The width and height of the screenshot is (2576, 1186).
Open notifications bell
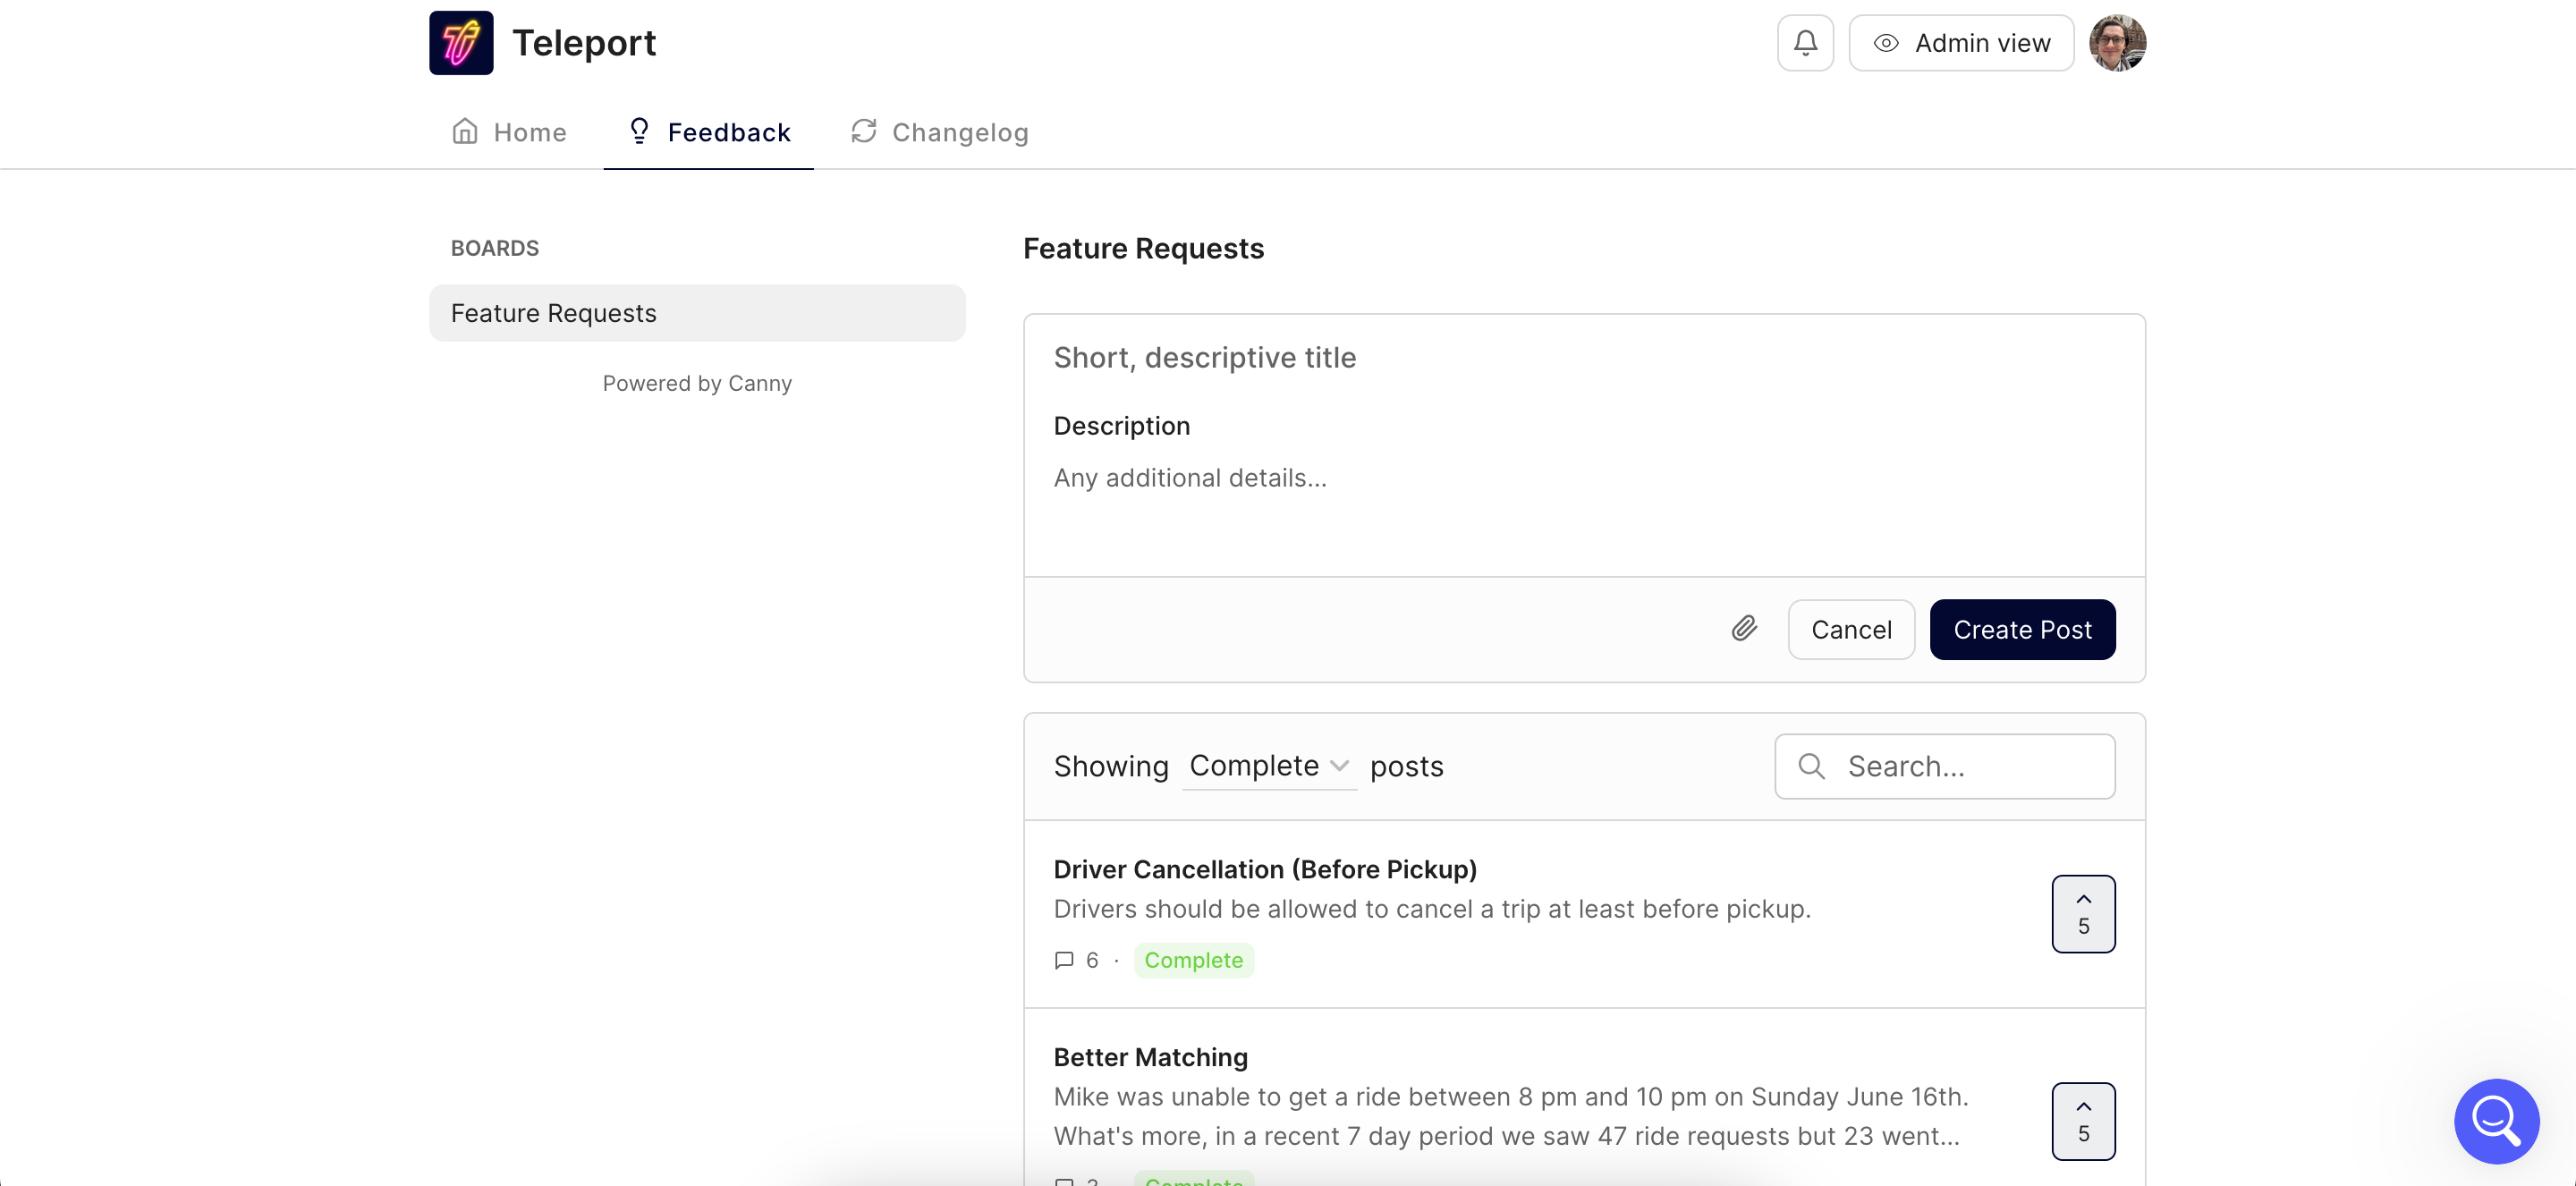tap(1805, 43)
